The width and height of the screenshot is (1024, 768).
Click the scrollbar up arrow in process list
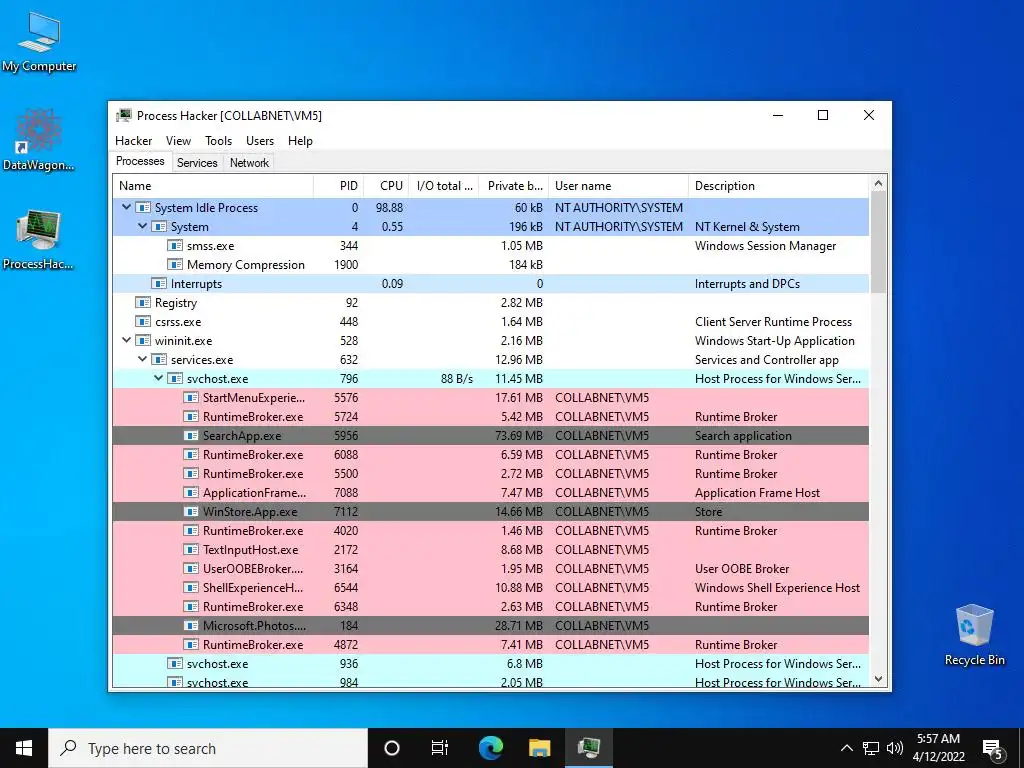click(878, 184)
